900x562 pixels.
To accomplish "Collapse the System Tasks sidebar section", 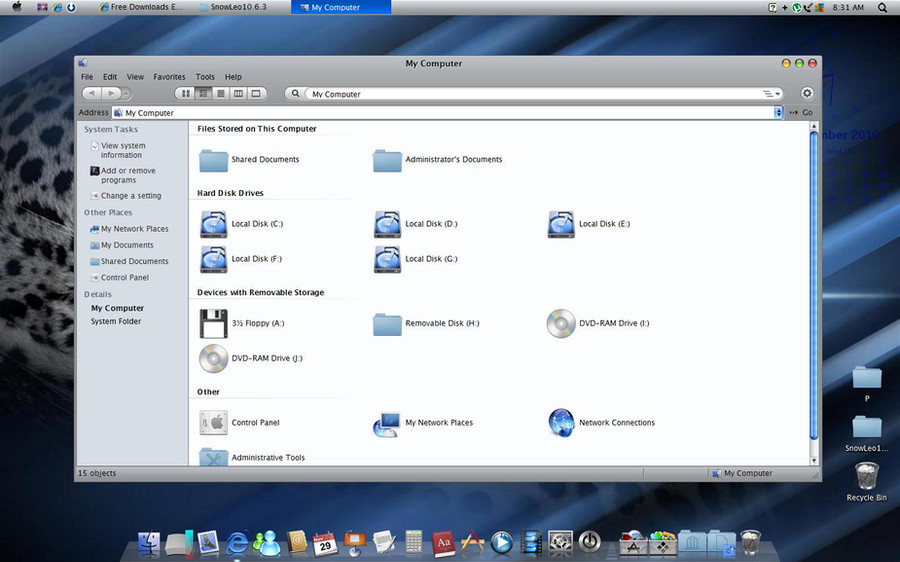I will click(x=111, y=130).
